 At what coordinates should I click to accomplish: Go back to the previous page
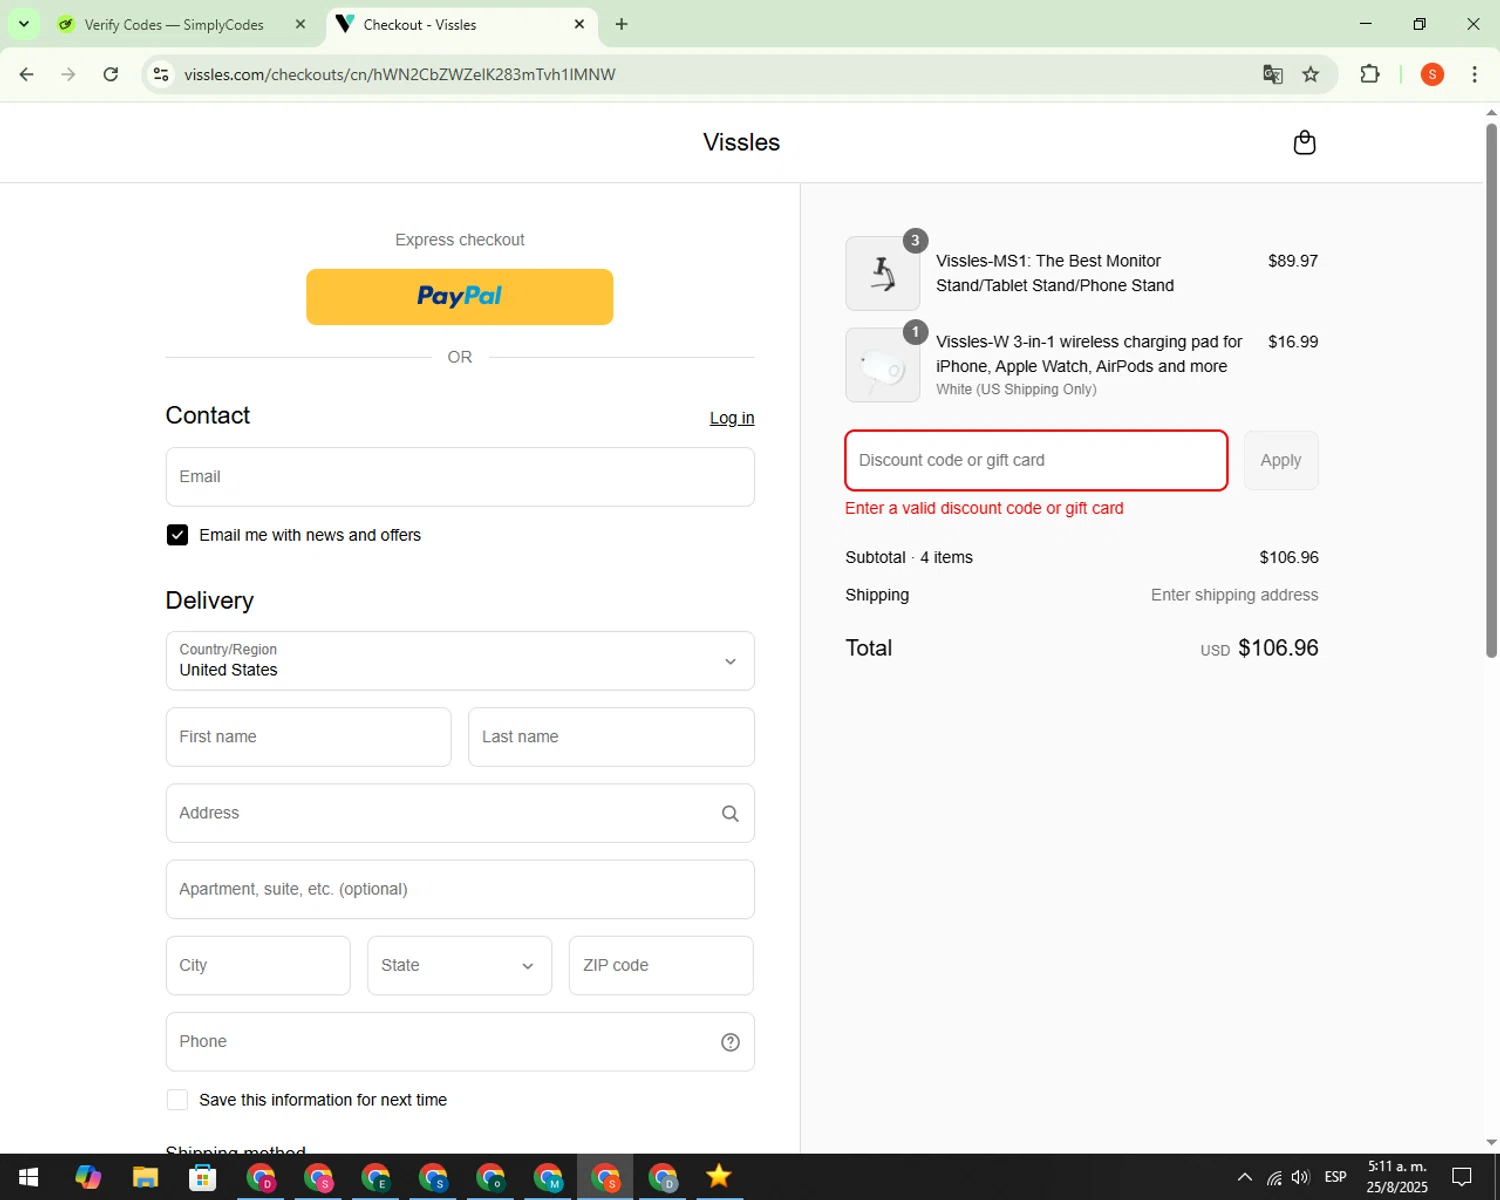27,74
